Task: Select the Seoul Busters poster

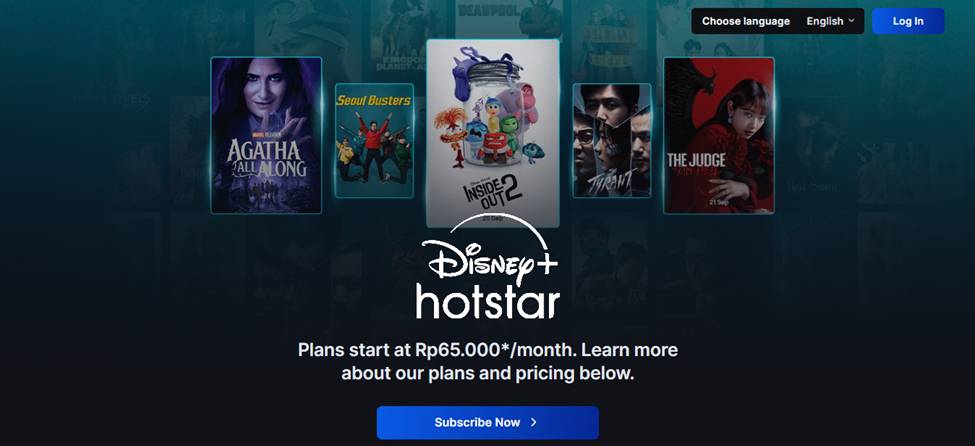Action: (x=374, y=141)
